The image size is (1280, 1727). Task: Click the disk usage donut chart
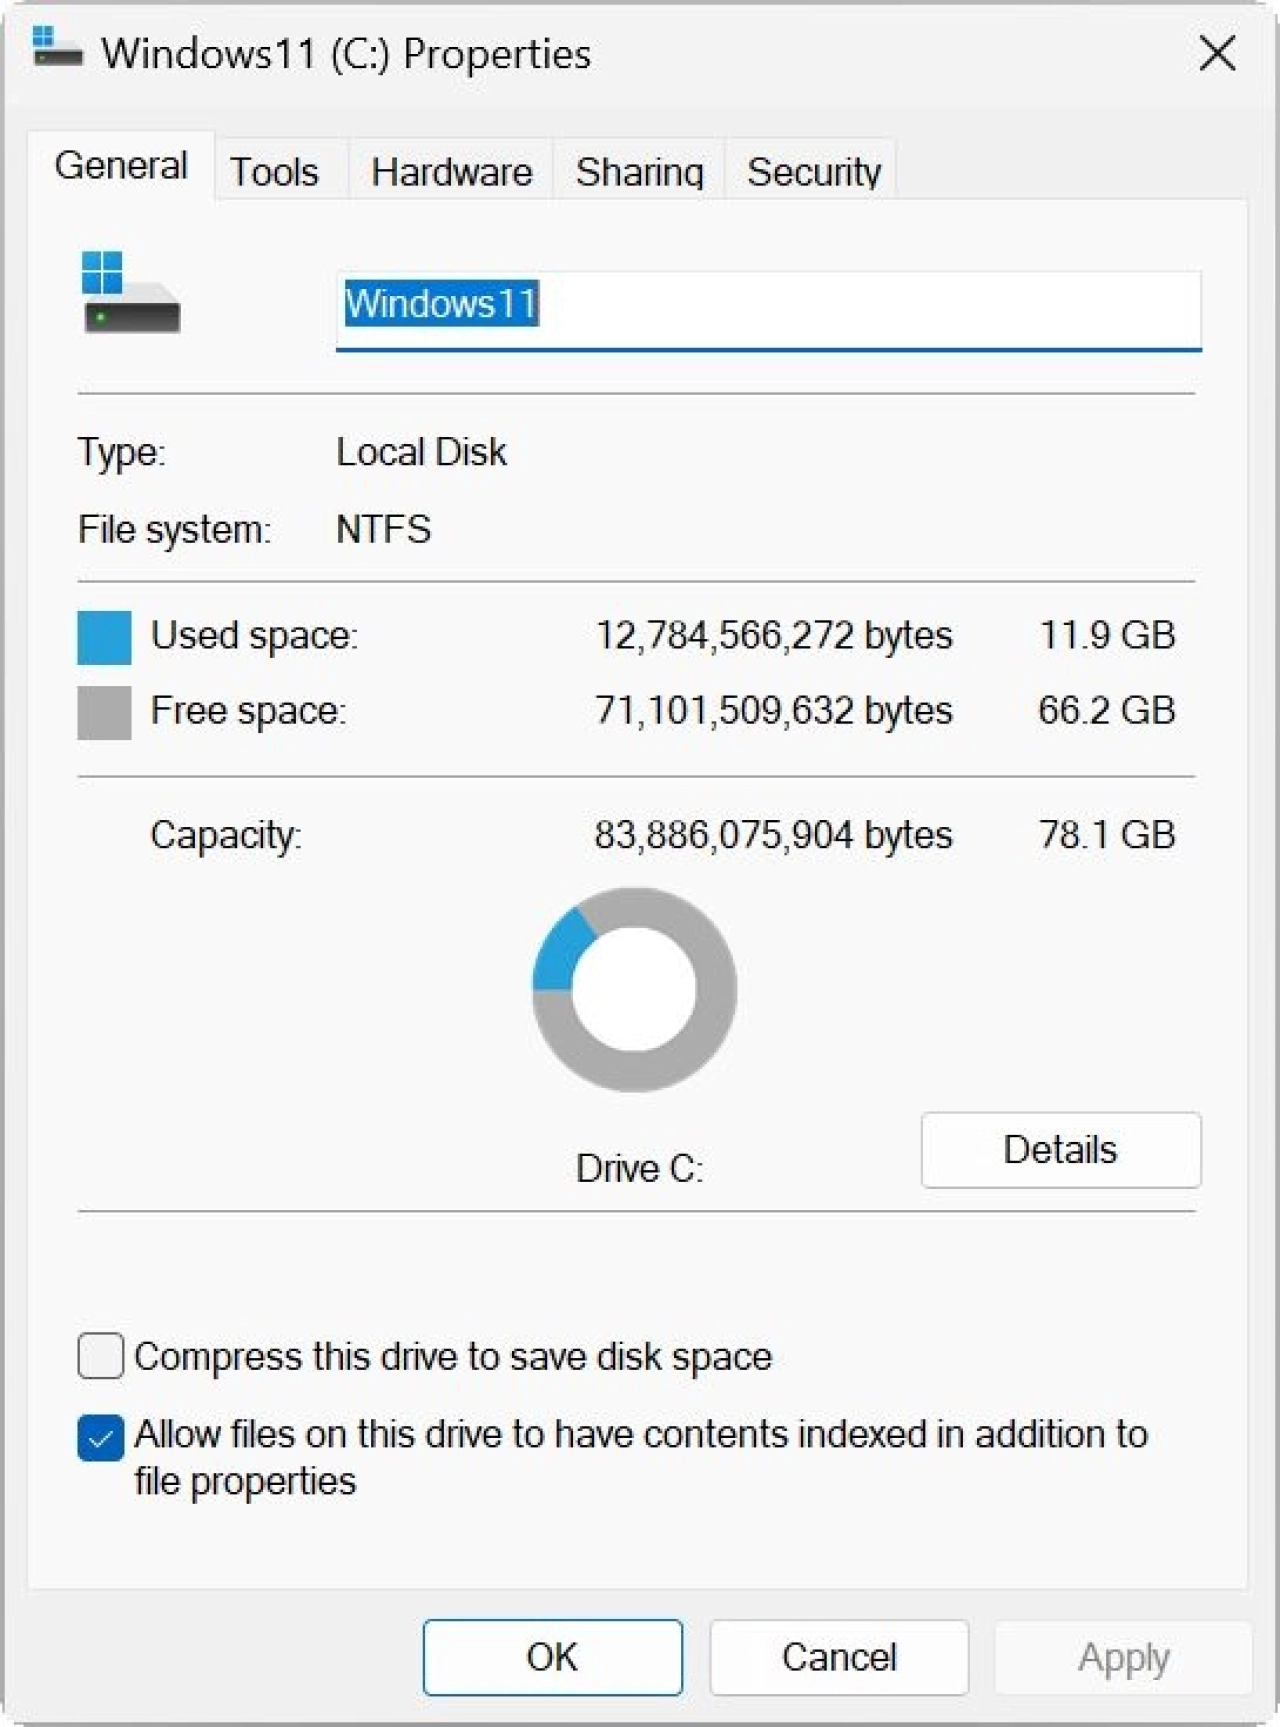[634, 989]
